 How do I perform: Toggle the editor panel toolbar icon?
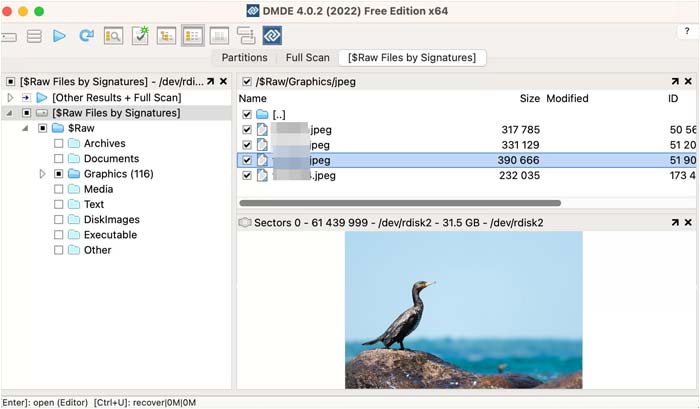219,36
